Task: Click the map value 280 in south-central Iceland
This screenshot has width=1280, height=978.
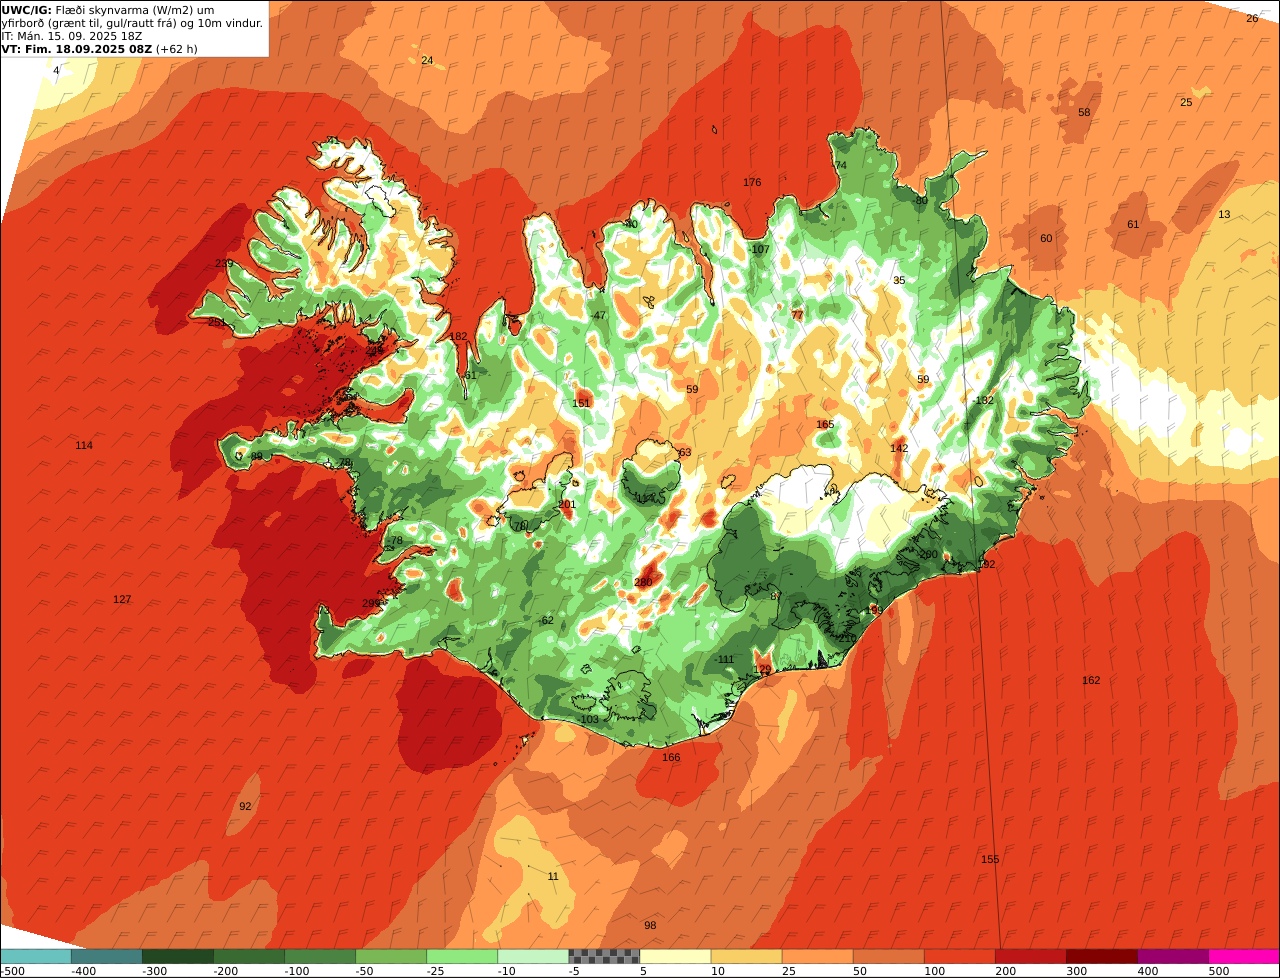Action: (643, 582)
